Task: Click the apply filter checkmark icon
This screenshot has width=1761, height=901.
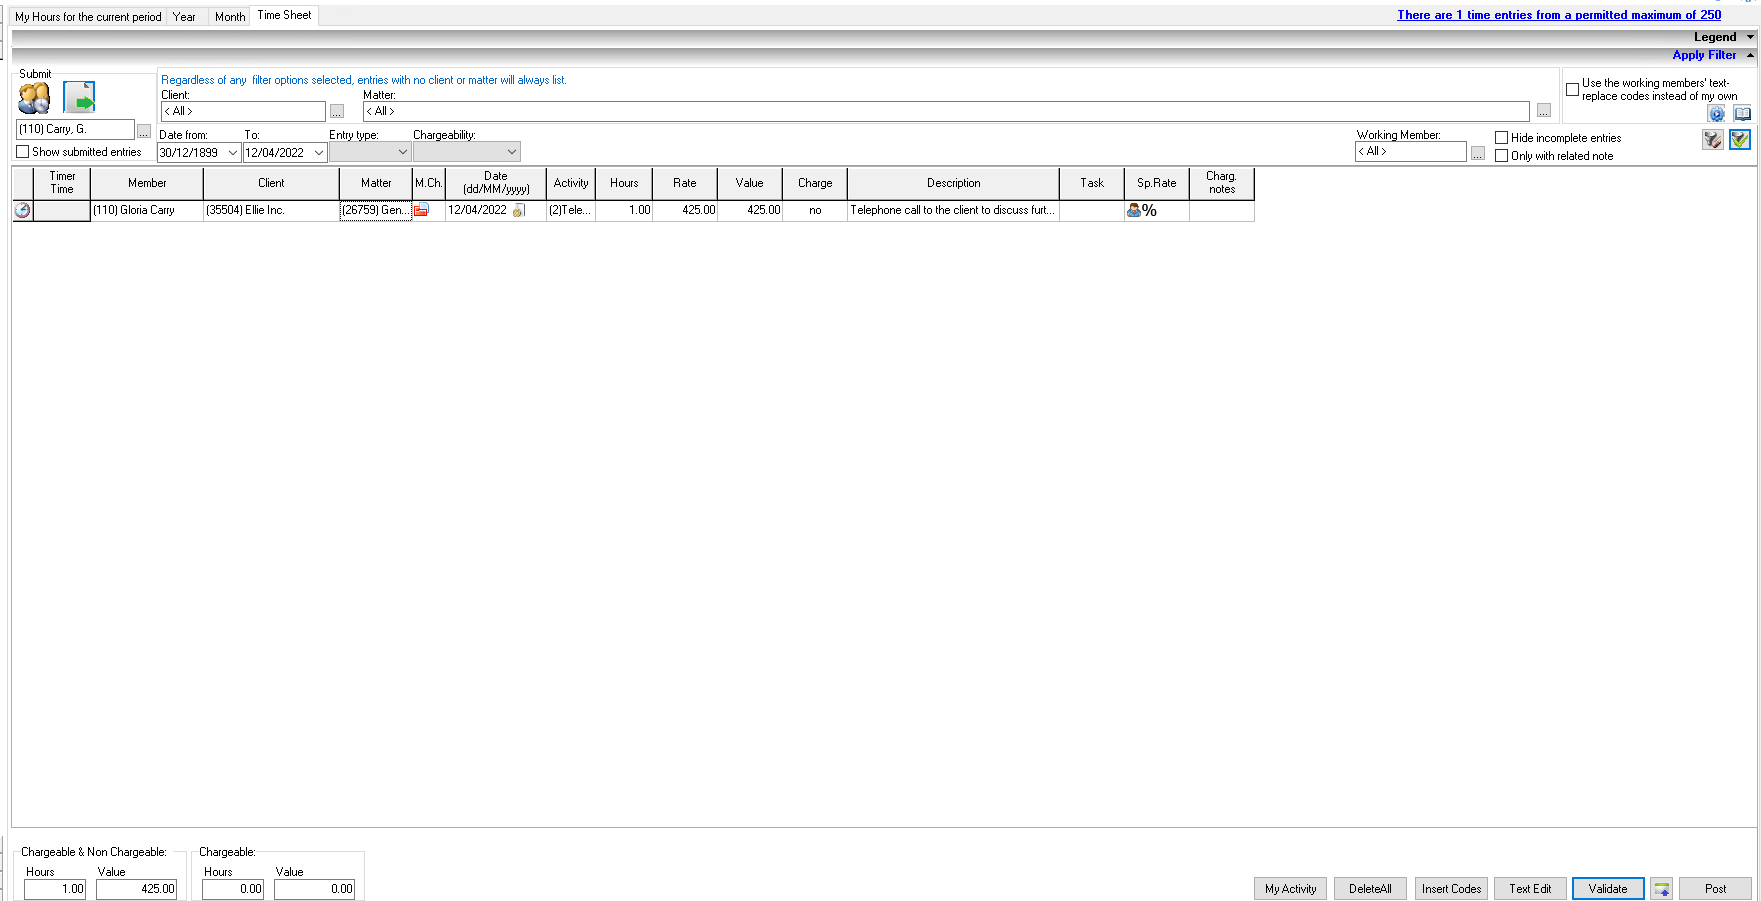Action: click(1740, 140)
